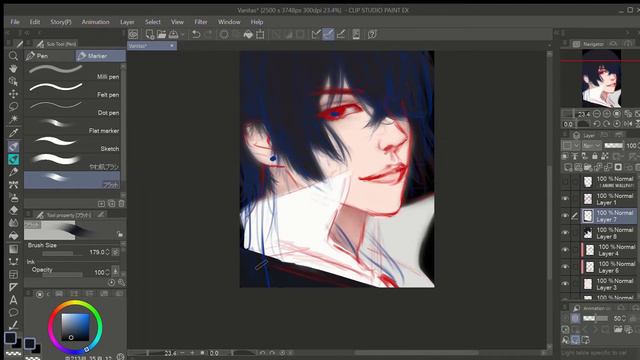The width and height of the screenshot is (640, 360).
Task: Toggle the lock layer icon
Action: coord(595,156)
